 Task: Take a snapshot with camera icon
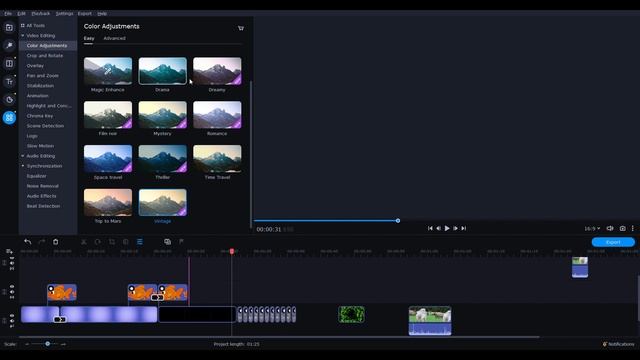[x=622, y=229]
